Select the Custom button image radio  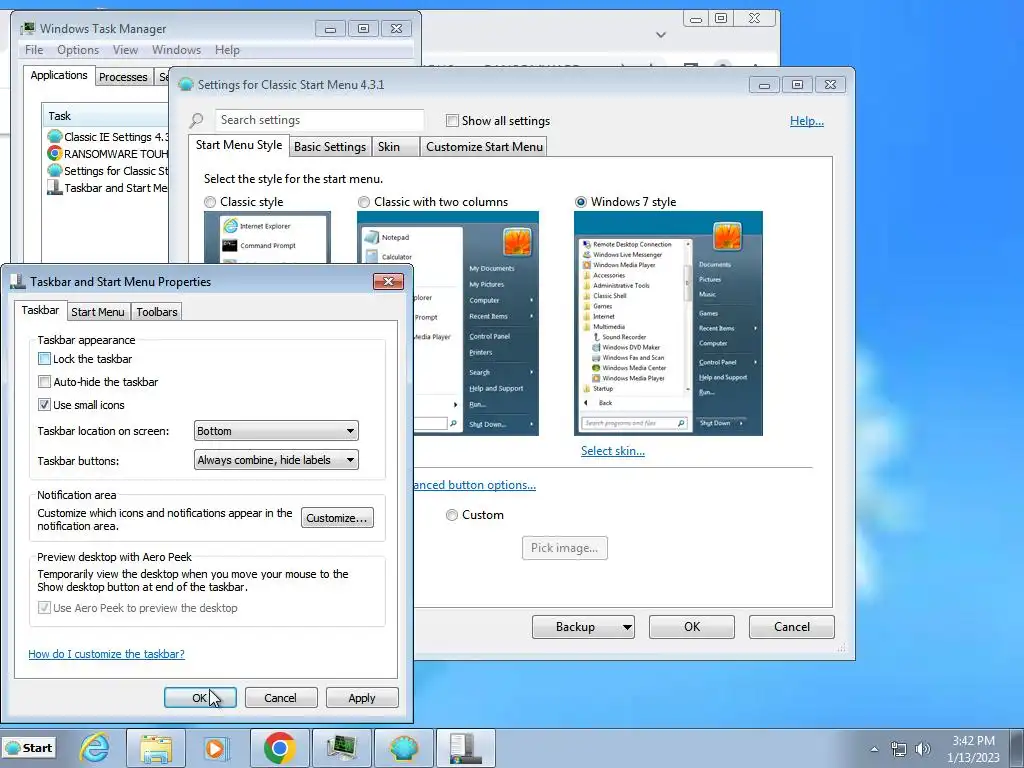(x=452, y=515)
